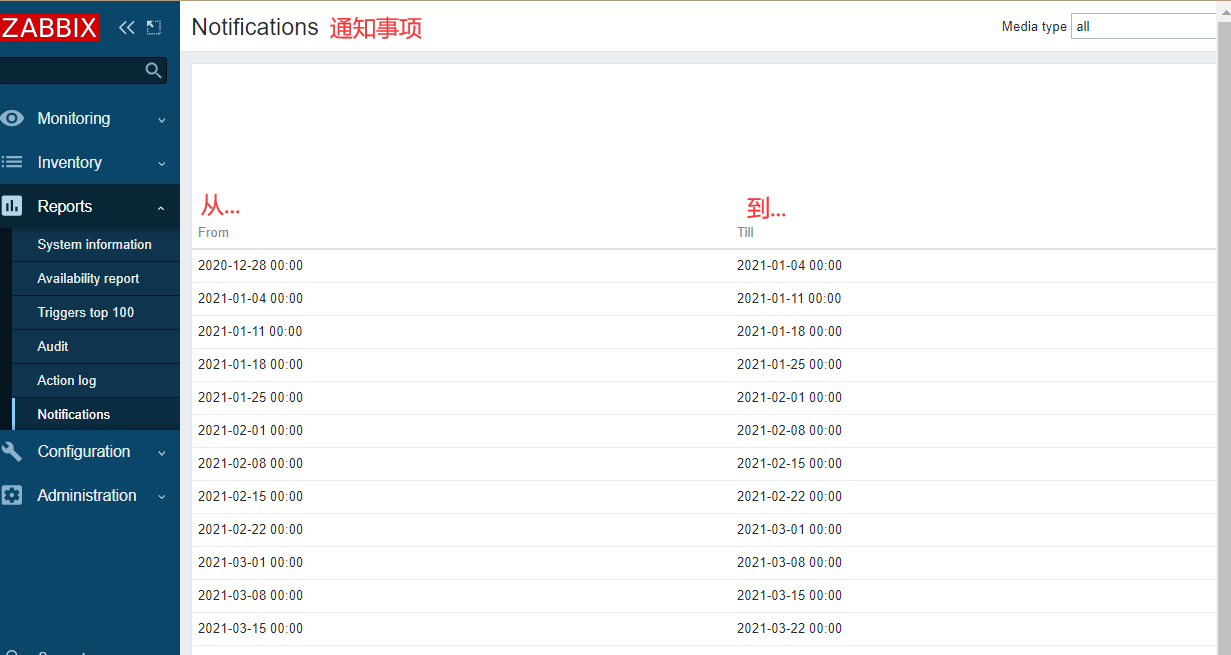Expand the Administration menu chevron

161,496
